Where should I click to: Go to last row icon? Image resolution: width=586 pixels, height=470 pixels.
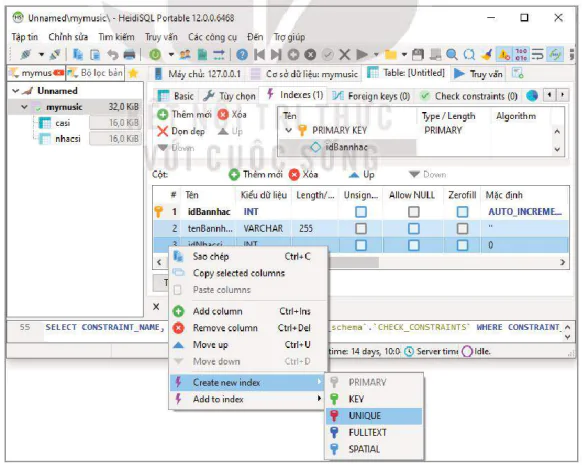276,55
